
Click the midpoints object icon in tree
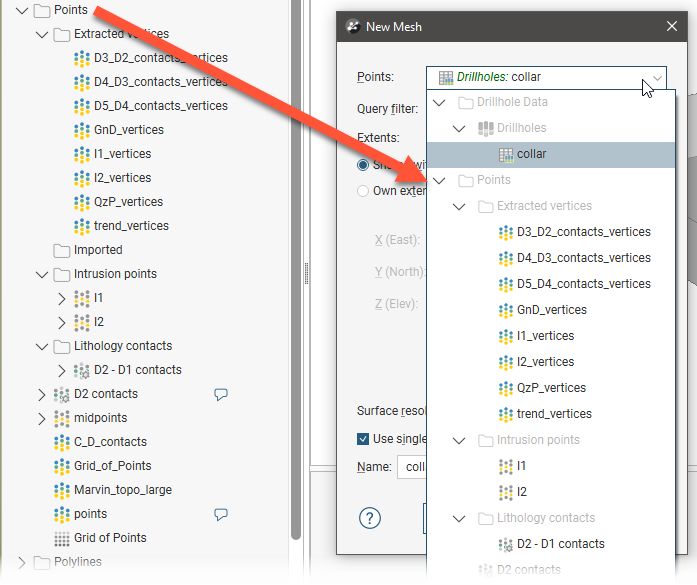[x=62, y=418]
